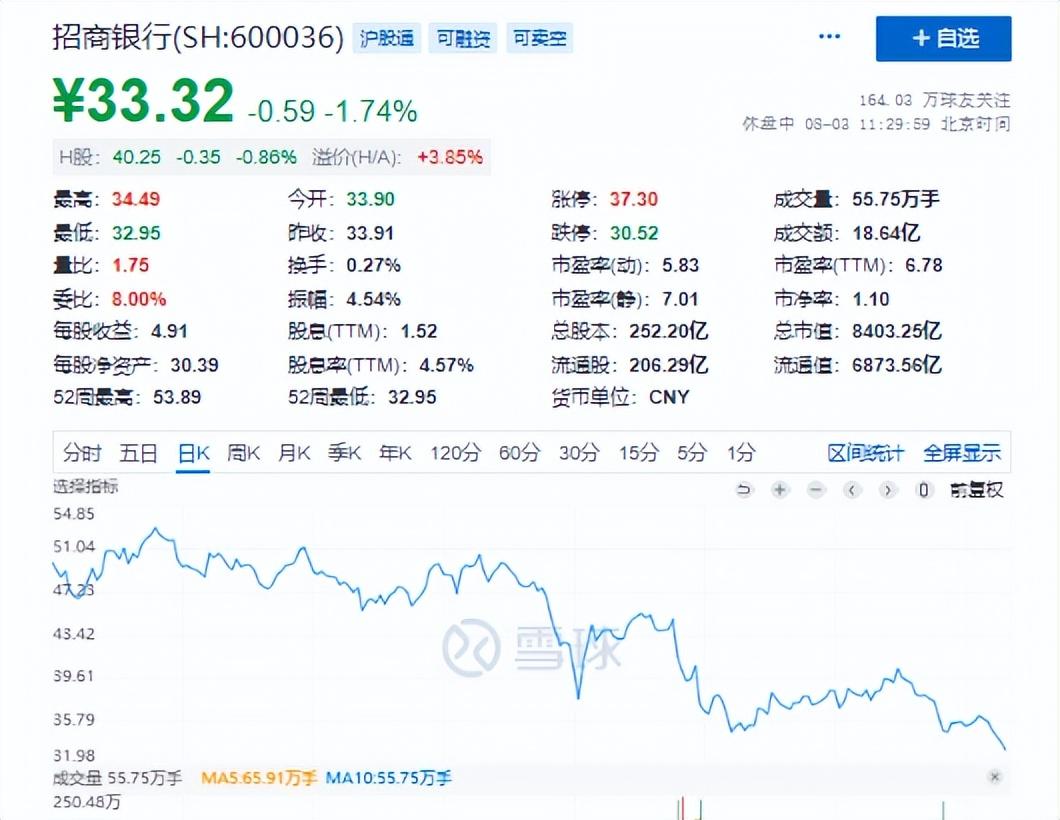Open 全屏显示 fullscreen chart view

[x=962, y=452]
